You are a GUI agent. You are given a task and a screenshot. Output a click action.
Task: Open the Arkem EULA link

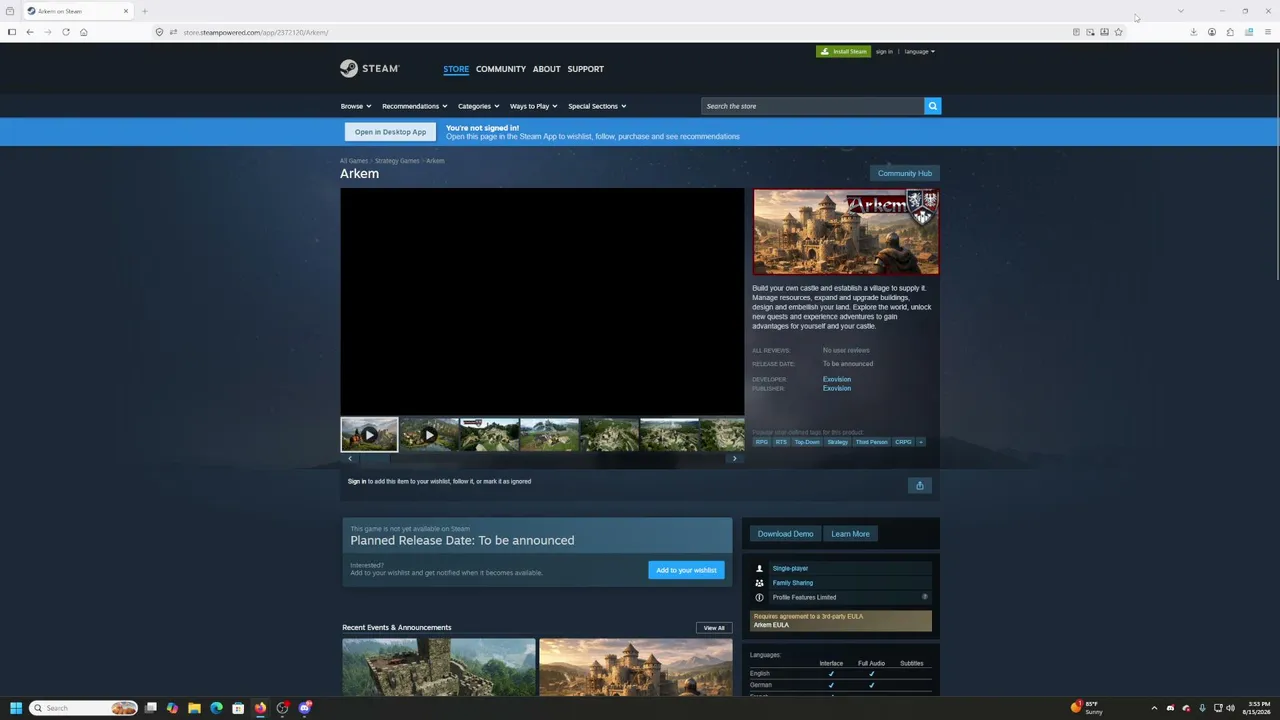[x=771, y=625]
